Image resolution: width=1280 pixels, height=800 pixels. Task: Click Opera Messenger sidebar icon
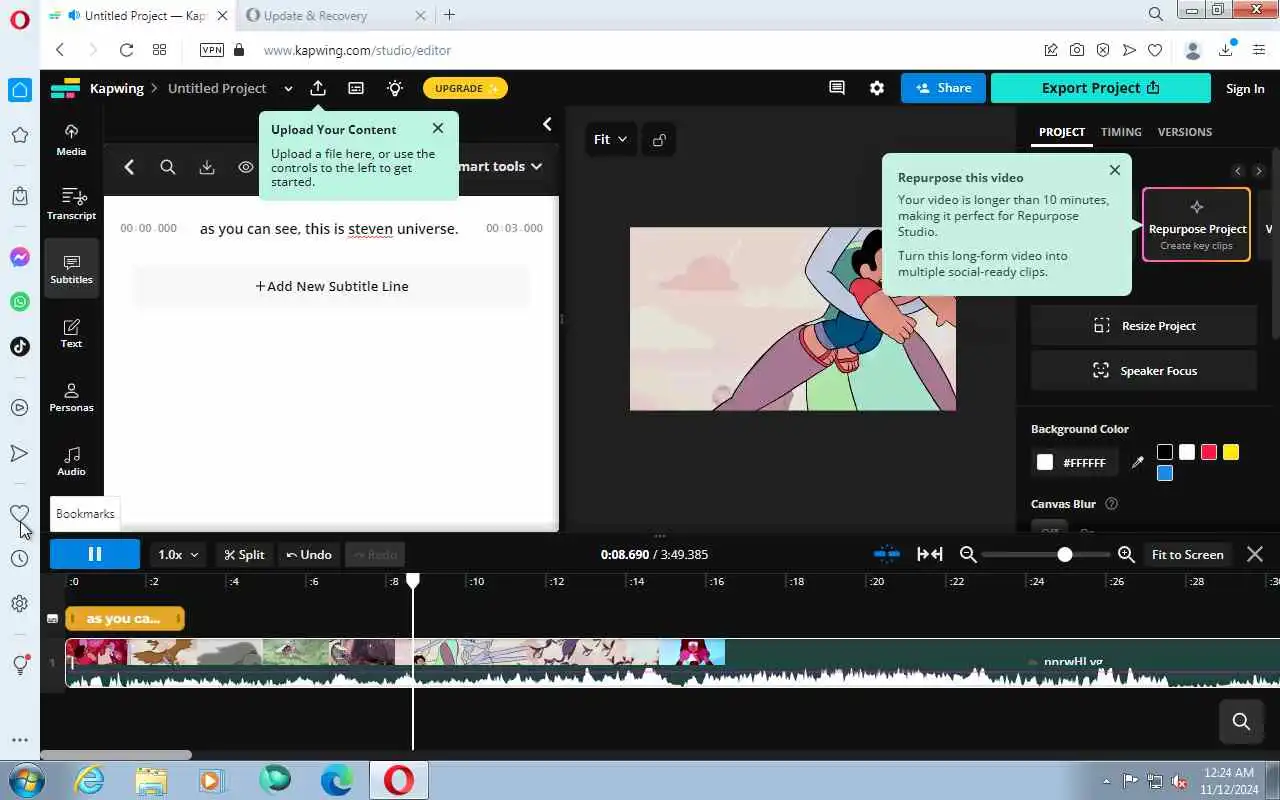click(20, 258)
